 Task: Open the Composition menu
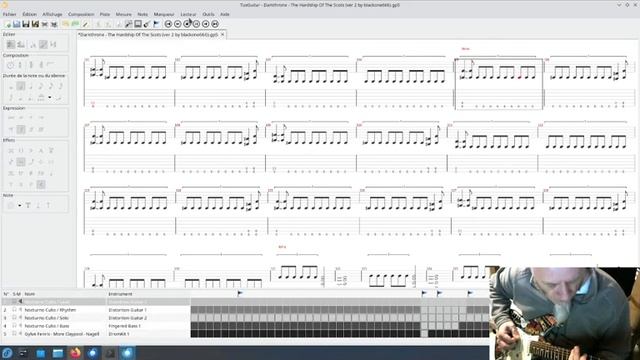point(81,14)
